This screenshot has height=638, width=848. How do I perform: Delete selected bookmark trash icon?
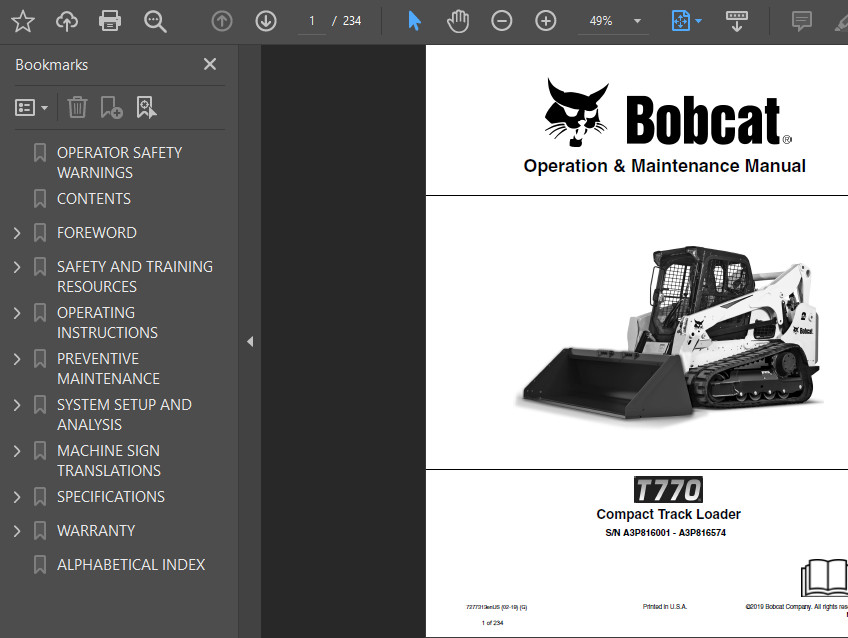[x=77, y=107]
